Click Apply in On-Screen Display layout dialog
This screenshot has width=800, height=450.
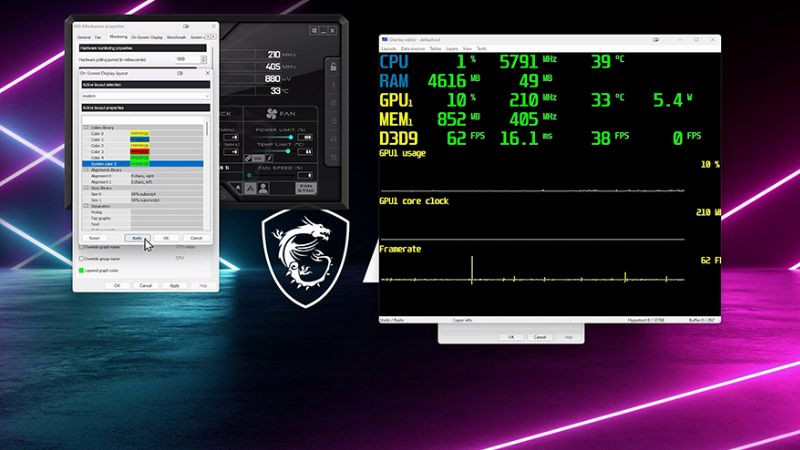[x=137, y=238]
